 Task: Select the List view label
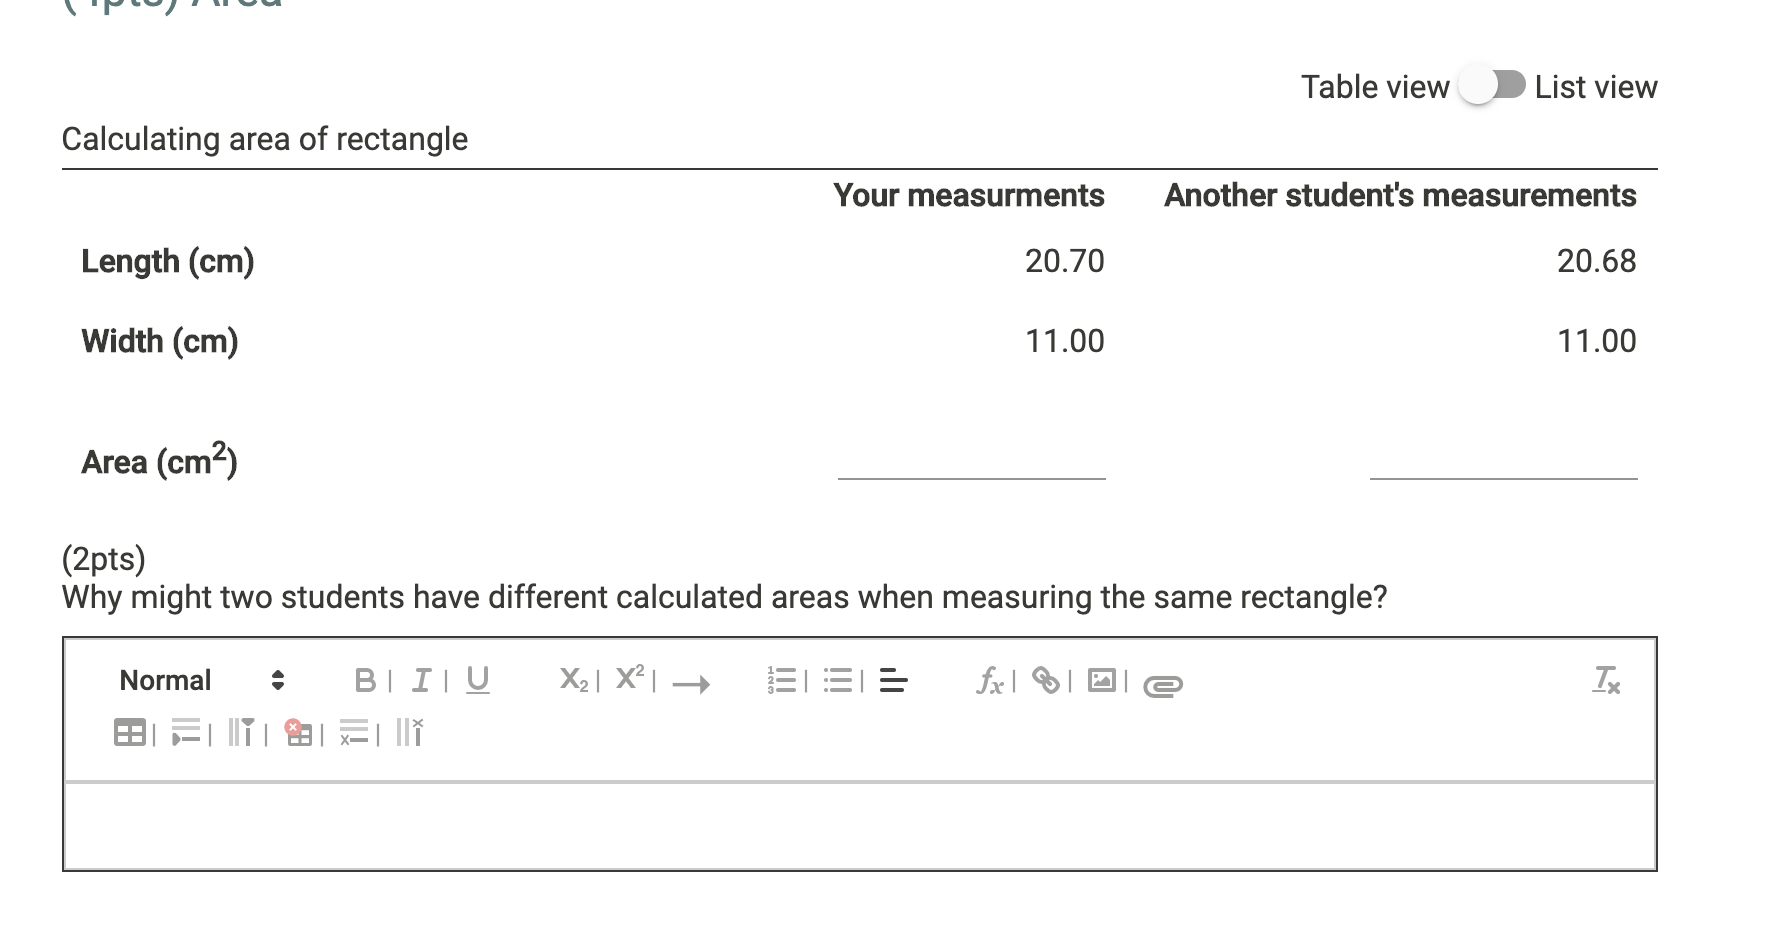tap(1594, 87)
